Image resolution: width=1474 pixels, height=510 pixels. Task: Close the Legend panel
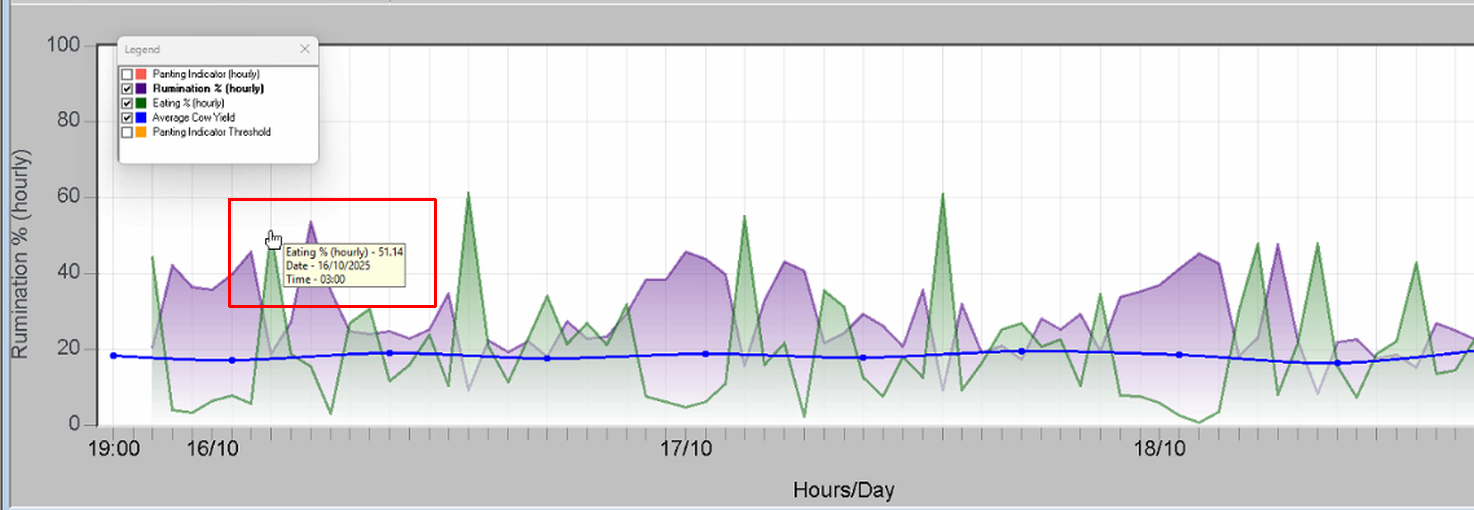click(x=305, y=49)
